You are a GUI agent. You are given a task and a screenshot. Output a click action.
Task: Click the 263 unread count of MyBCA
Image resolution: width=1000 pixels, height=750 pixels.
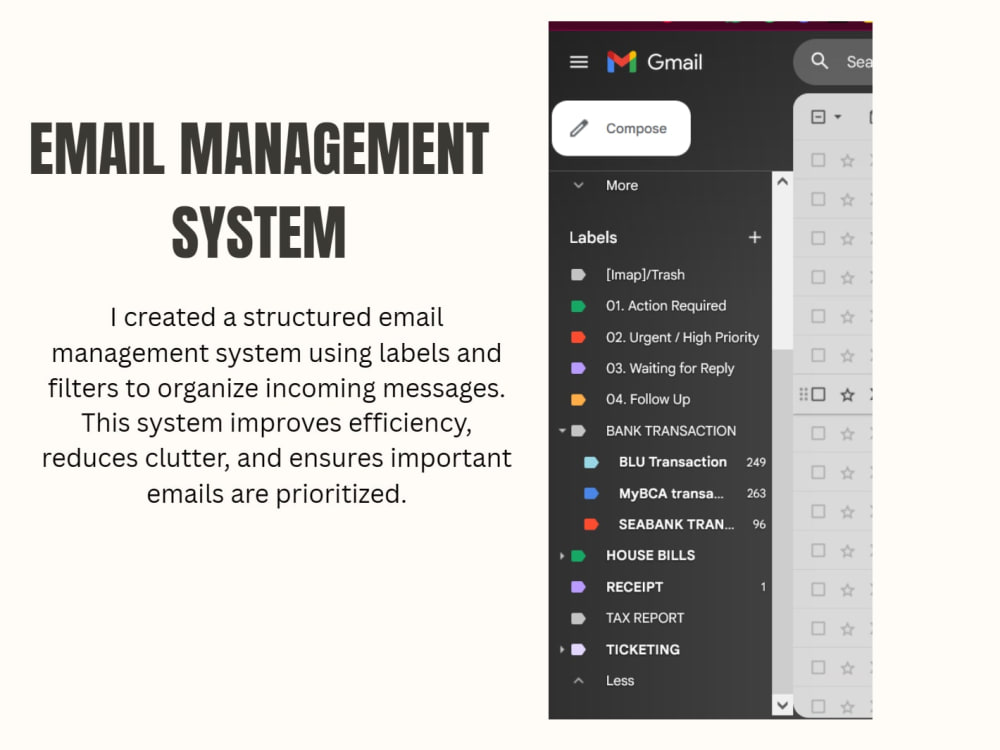(756, 493)
